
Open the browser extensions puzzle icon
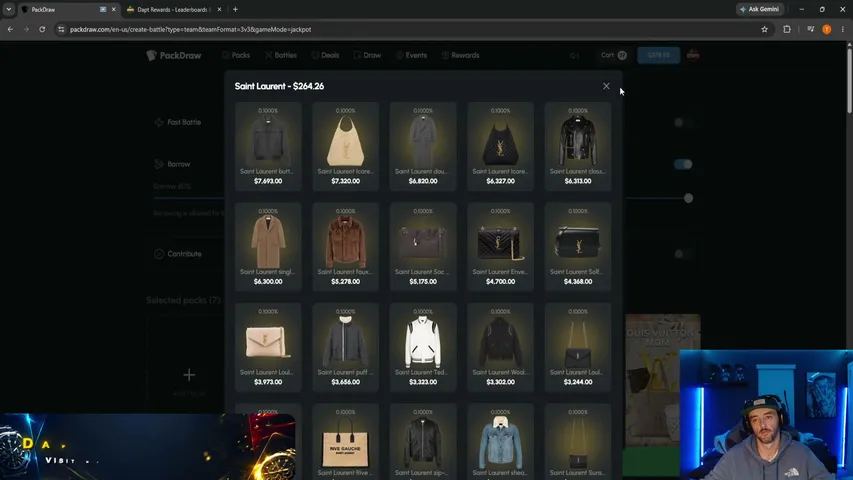[787, 29]
